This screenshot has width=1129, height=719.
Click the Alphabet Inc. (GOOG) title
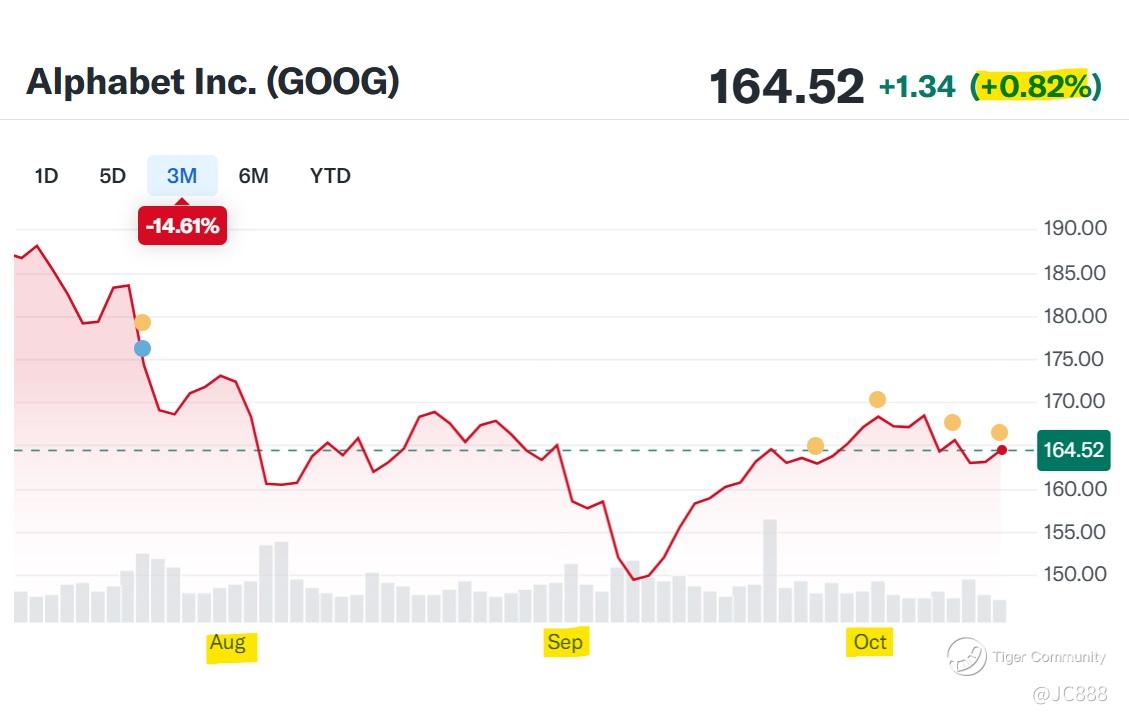click(213, 82)
